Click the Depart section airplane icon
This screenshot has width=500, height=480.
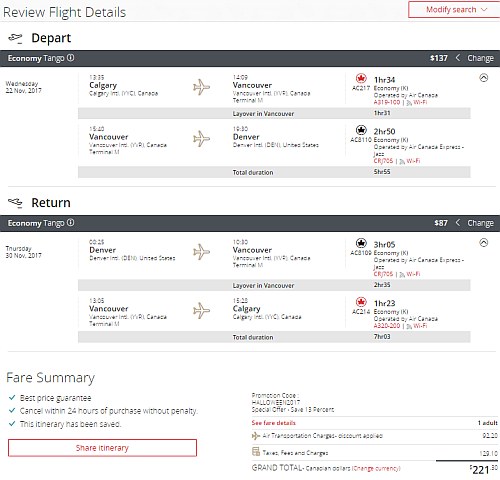coord(15,38)
